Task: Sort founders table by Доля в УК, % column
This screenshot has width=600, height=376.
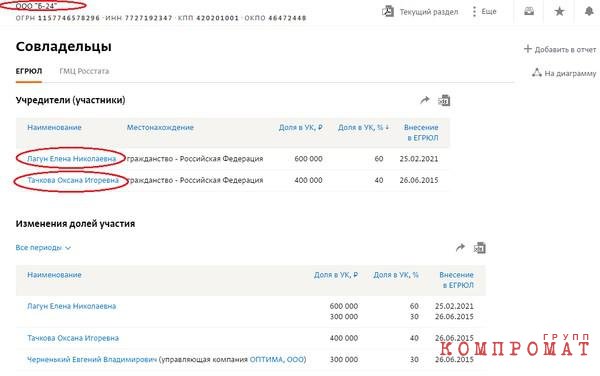Action: click(x=363, y=127)
